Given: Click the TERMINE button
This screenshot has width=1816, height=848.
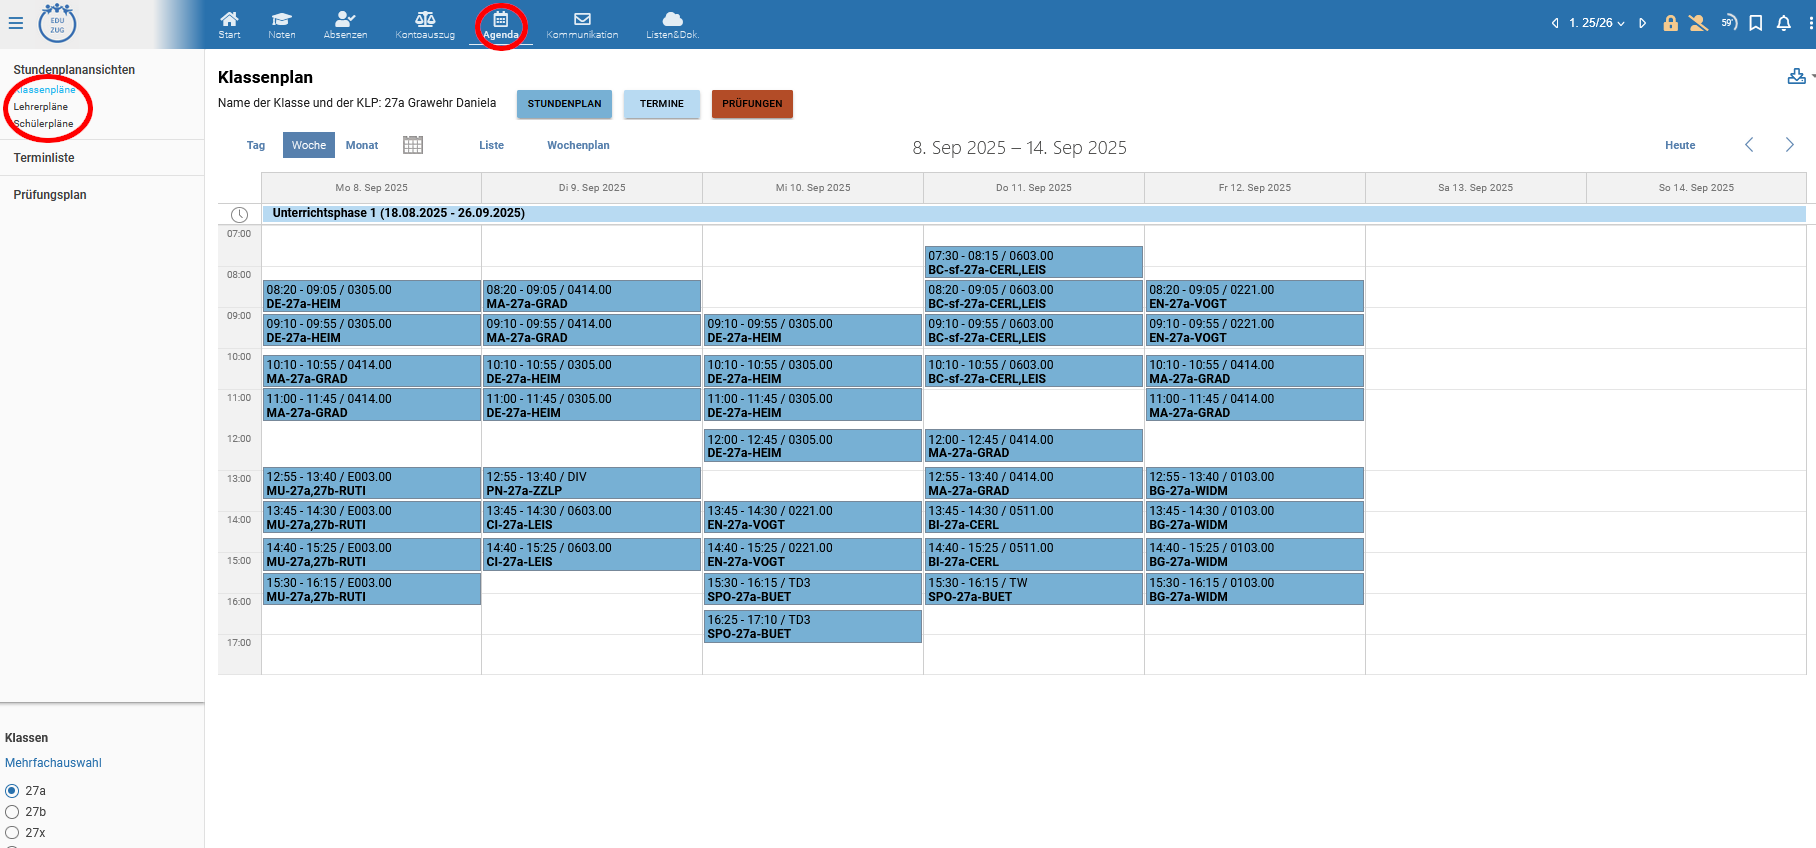Looking at the screenshot, I should 662,104.
